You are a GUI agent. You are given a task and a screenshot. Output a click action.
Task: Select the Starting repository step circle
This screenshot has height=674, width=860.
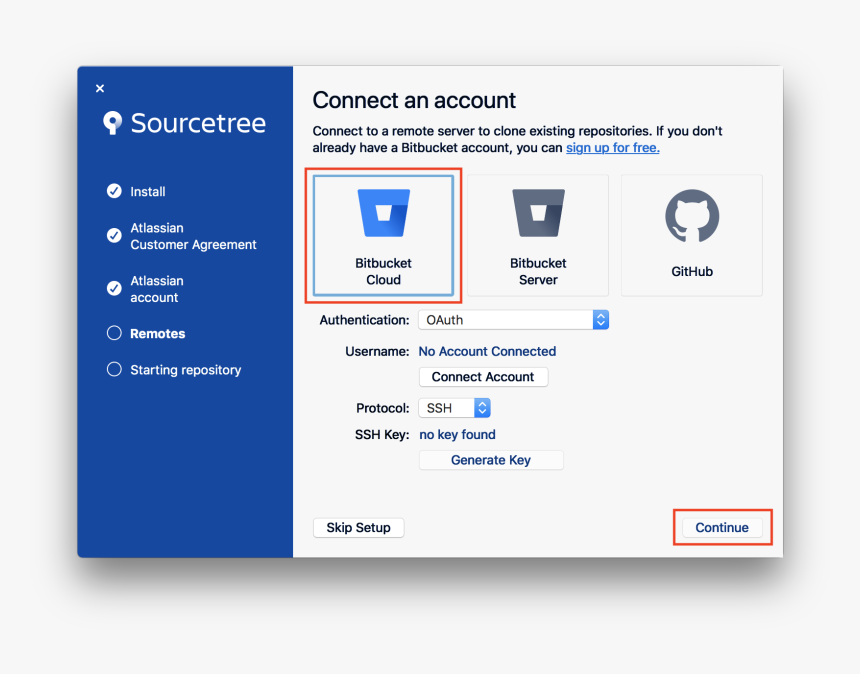pyautogui.click(x=113, y=369)
